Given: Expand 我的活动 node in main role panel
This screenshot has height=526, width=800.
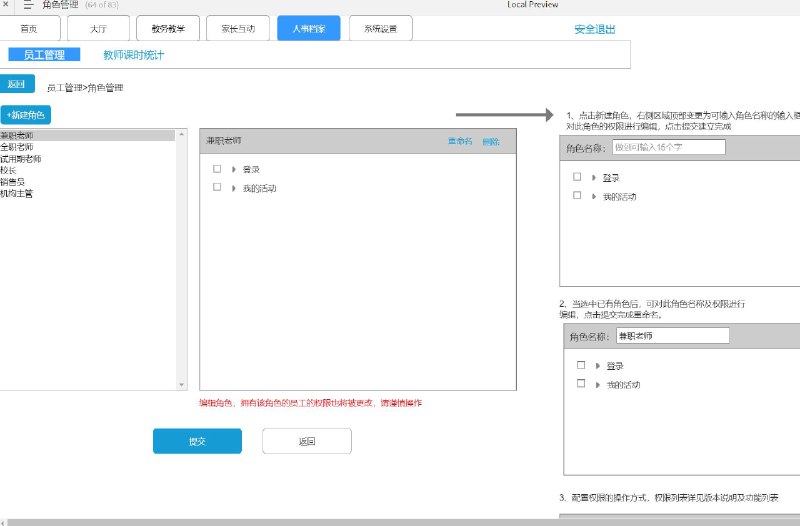Looking at the screenshot, I should click(233, 188).
